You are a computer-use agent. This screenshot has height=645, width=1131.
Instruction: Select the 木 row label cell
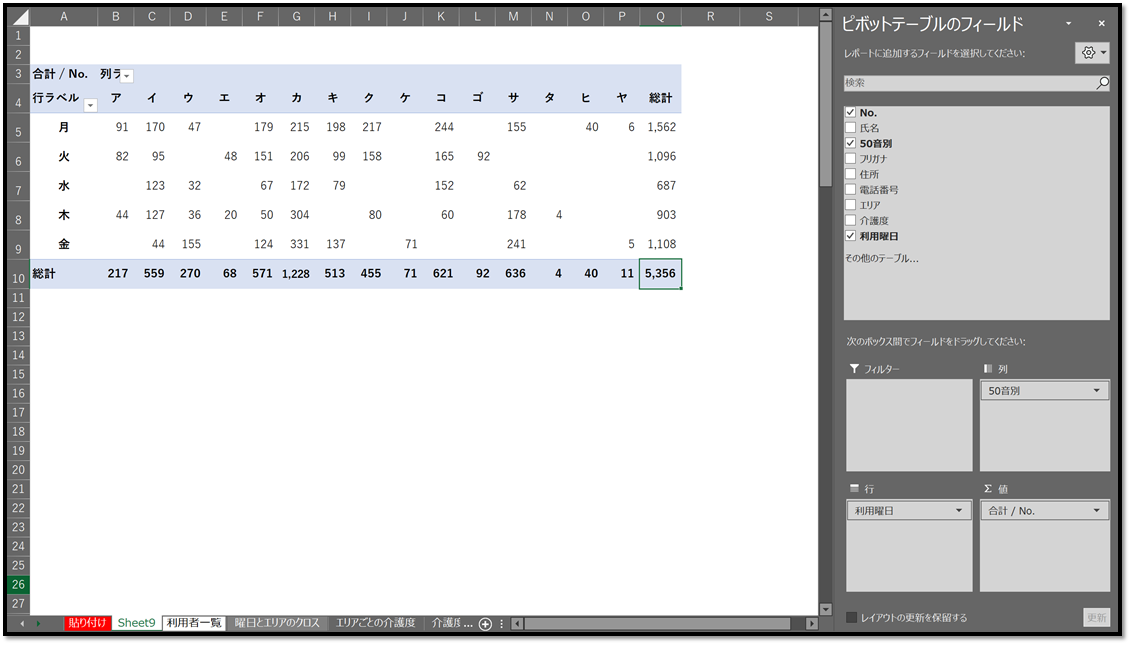point(63,215)
